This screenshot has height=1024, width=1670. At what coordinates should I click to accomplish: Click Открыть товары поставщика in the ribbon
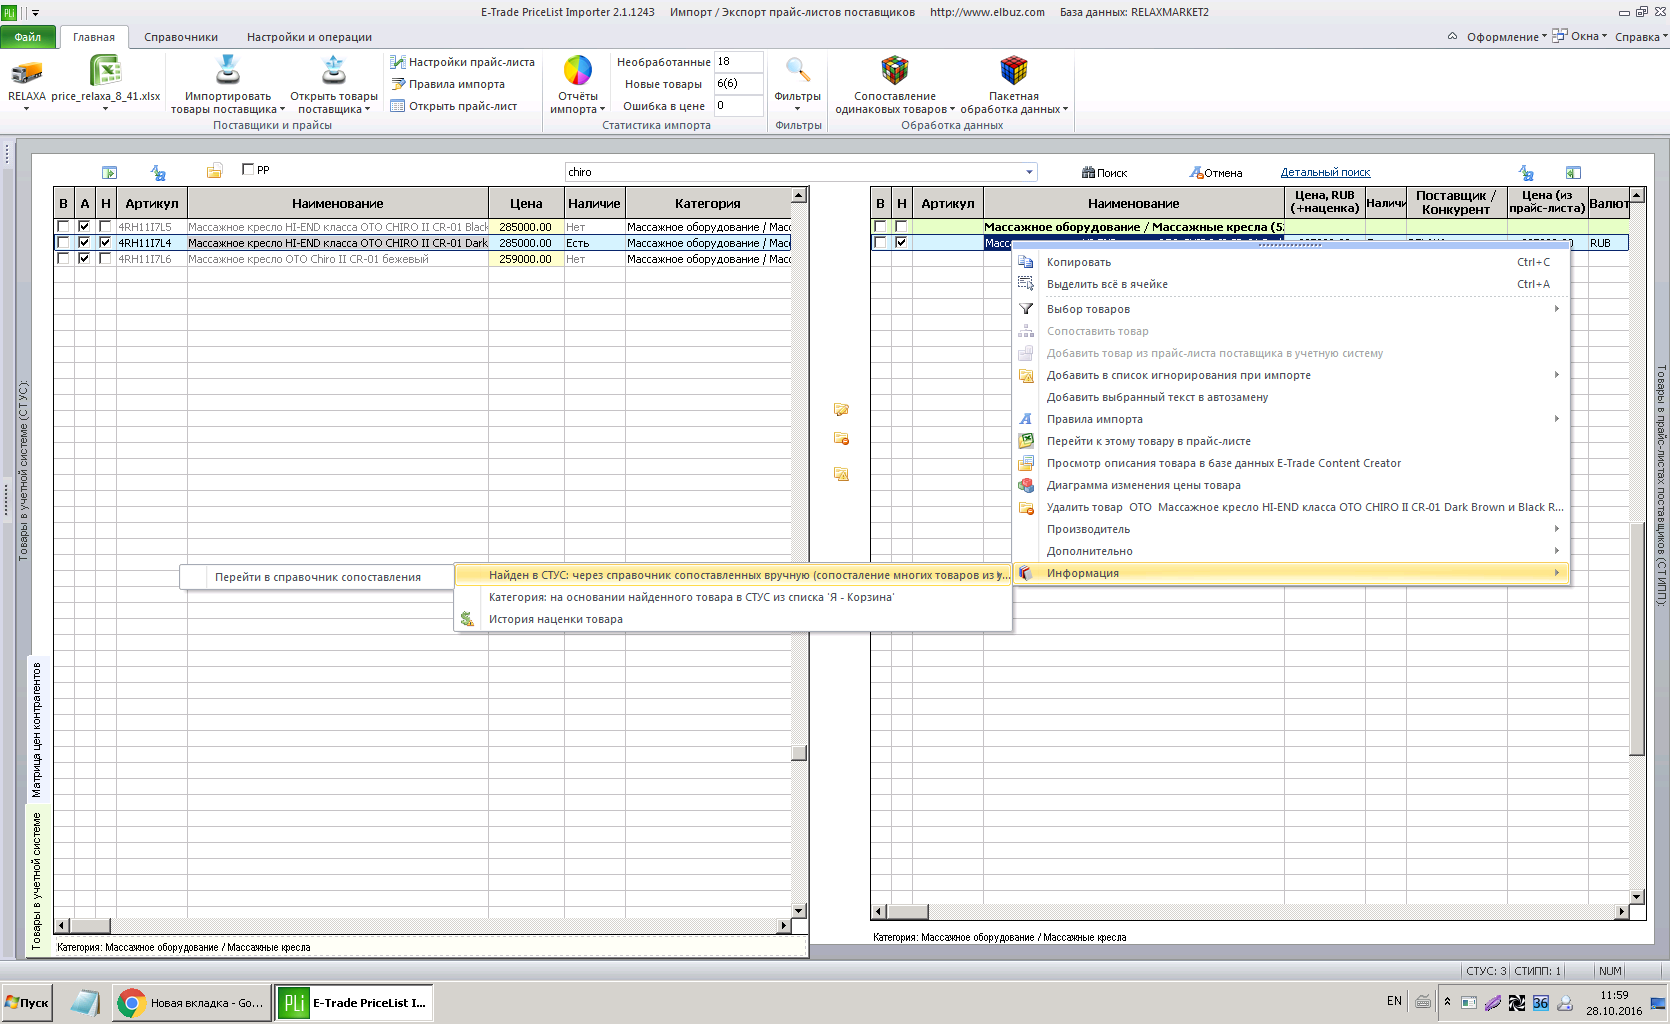click(x=334, y=85)
